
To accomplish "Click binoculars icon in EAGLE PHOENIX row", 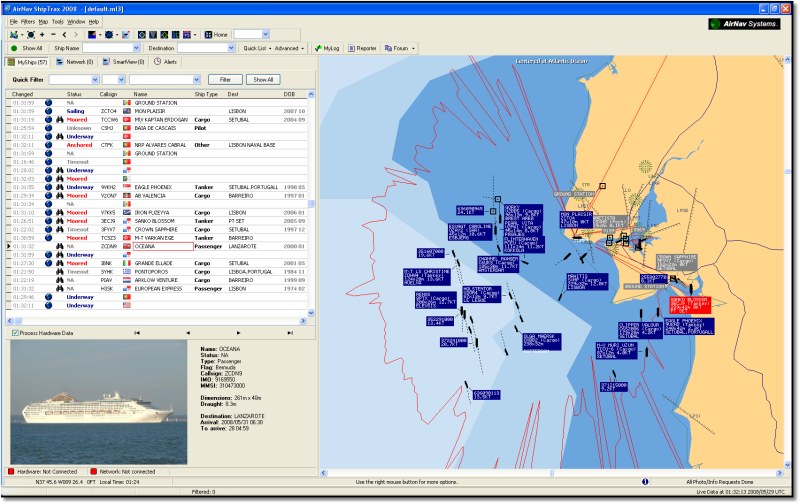I will (60, 187).
